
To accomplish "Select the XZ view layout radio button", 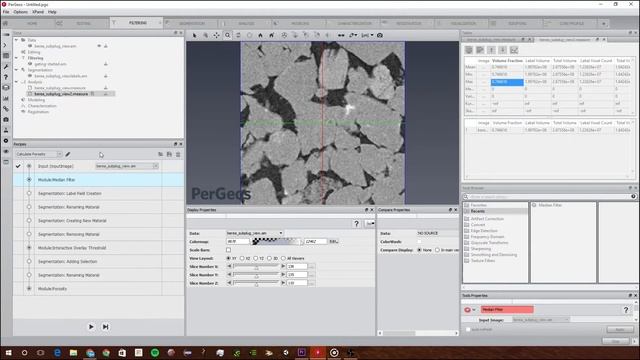I will 242,258.
